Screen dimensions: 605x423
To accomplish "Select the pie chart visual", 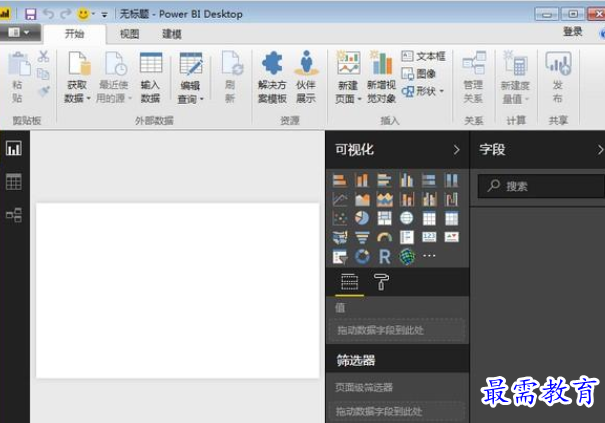I will [362, 218].
